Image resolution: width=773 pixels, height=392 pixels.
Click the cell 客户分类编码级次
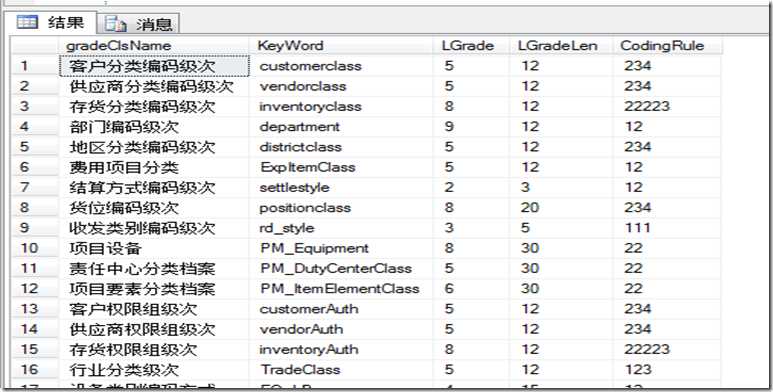tap(154, 66)
